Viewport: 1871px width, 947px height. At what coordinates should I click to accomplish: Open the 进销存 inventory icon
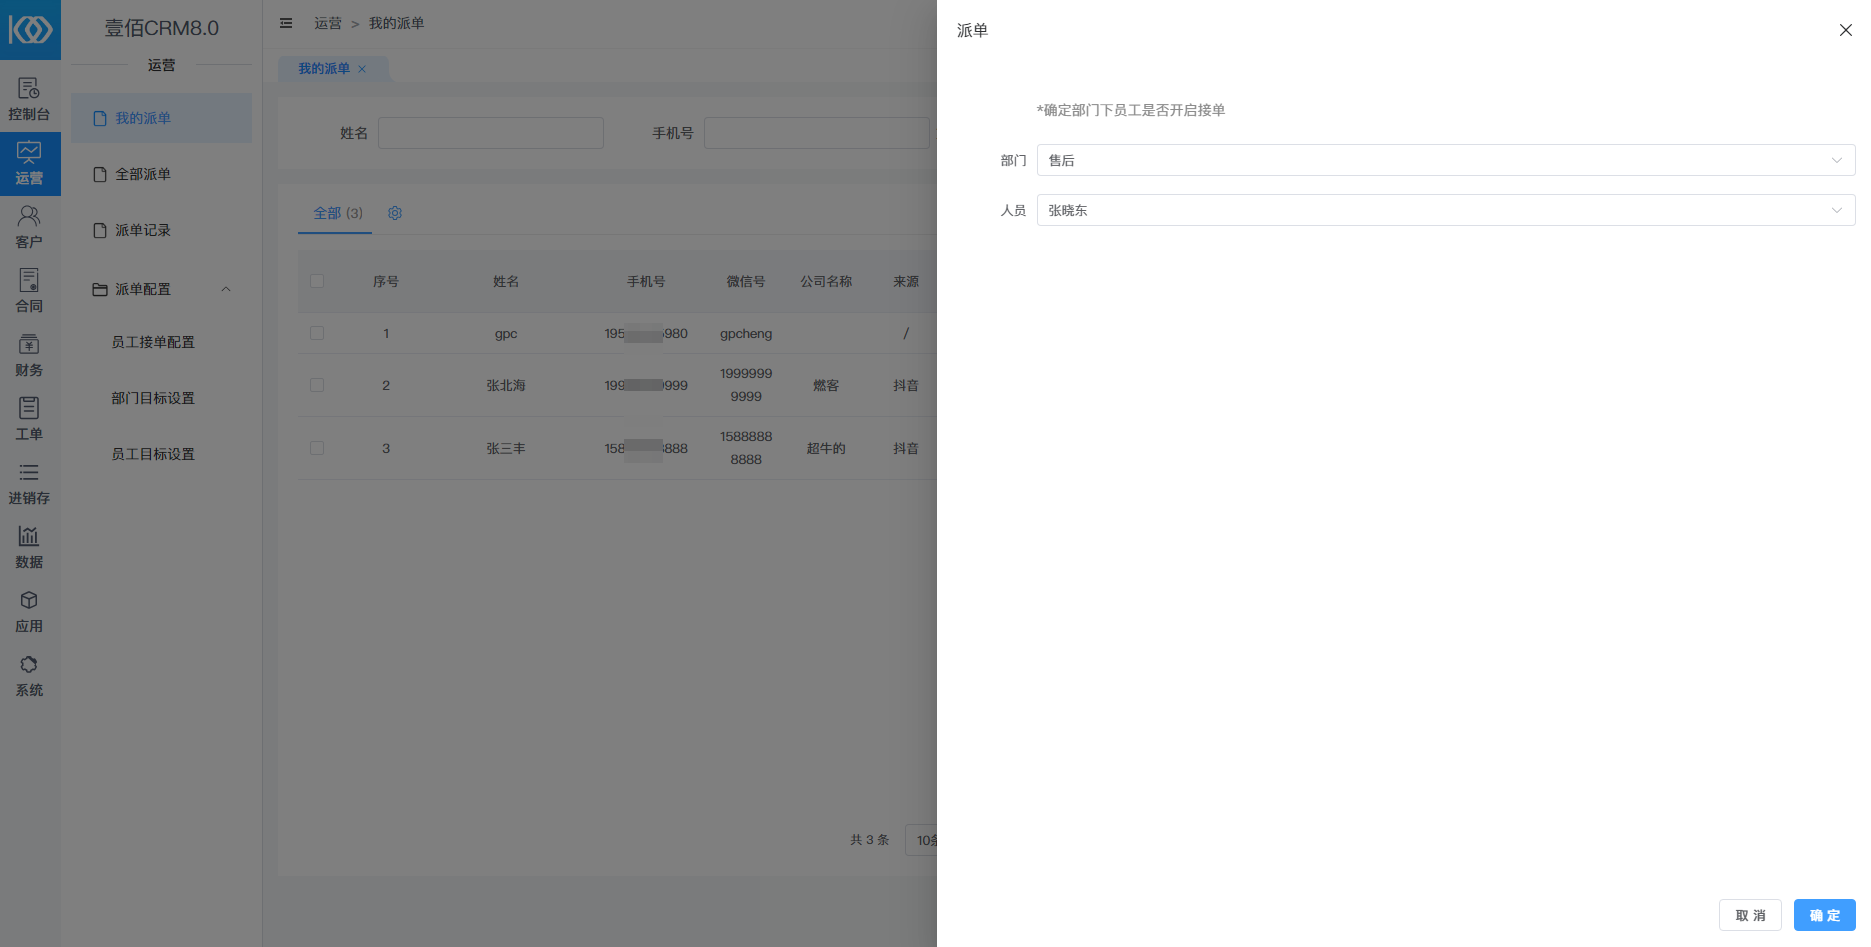29,472
